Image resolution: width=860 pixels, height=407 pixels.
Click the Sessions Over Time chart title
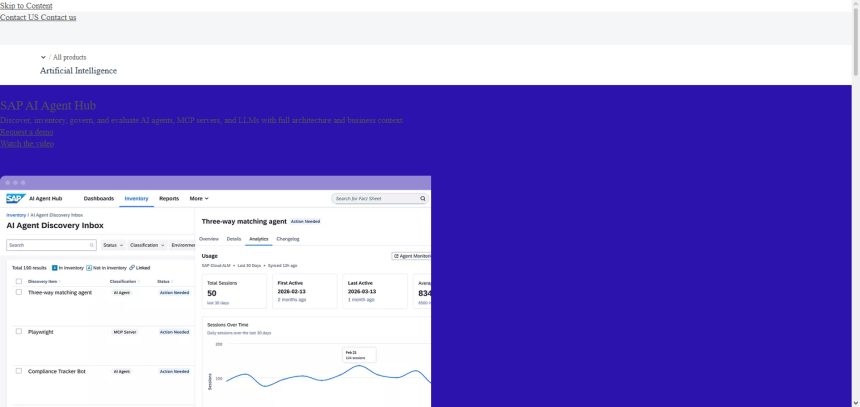228,325
